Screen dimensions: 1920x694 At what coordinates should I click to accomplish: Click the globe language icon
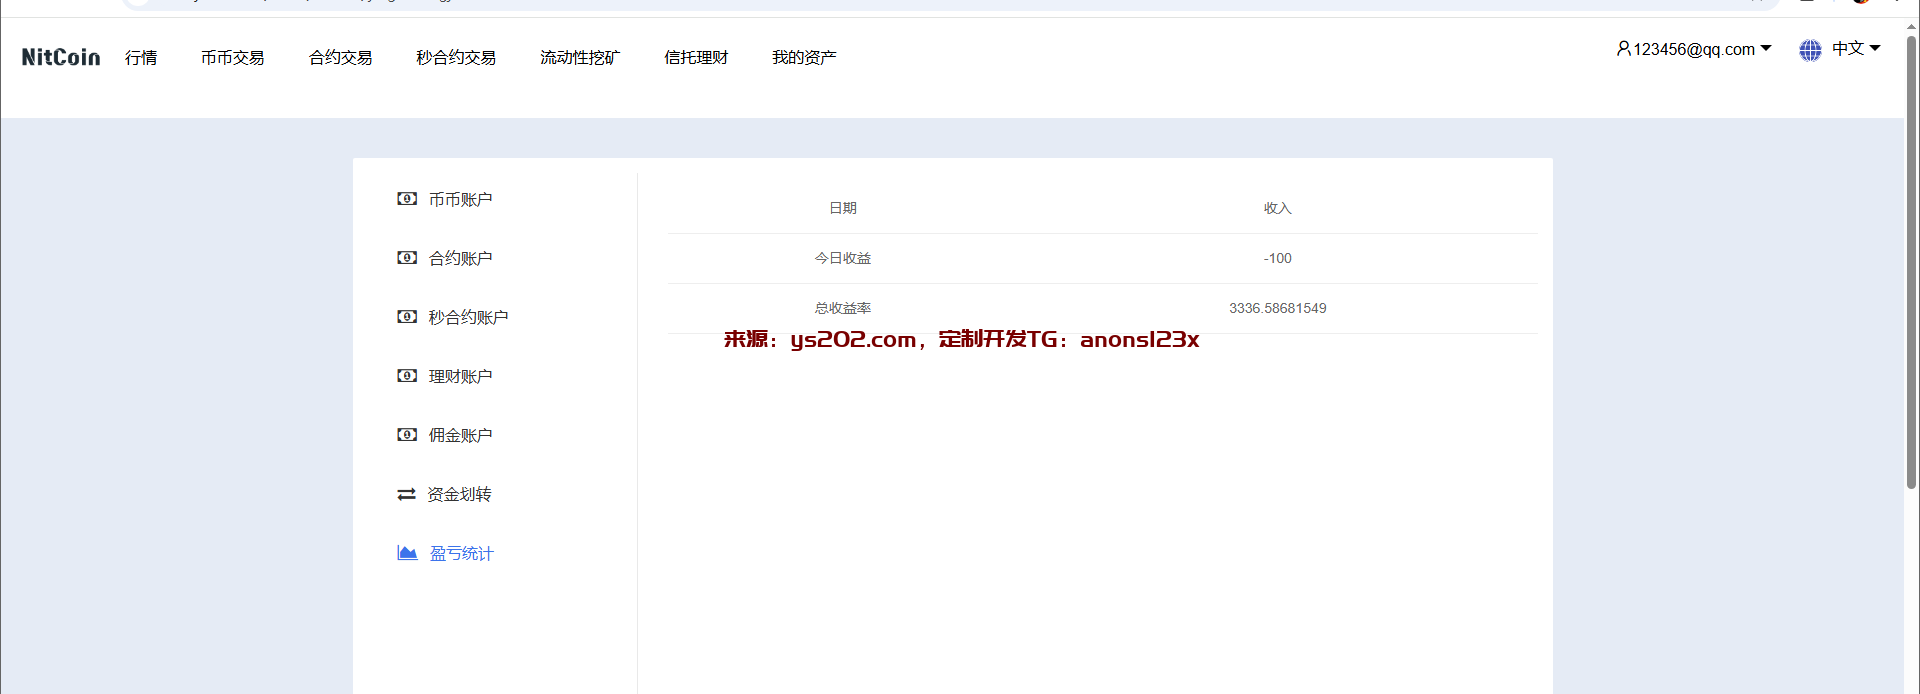tap(1810, 50)
